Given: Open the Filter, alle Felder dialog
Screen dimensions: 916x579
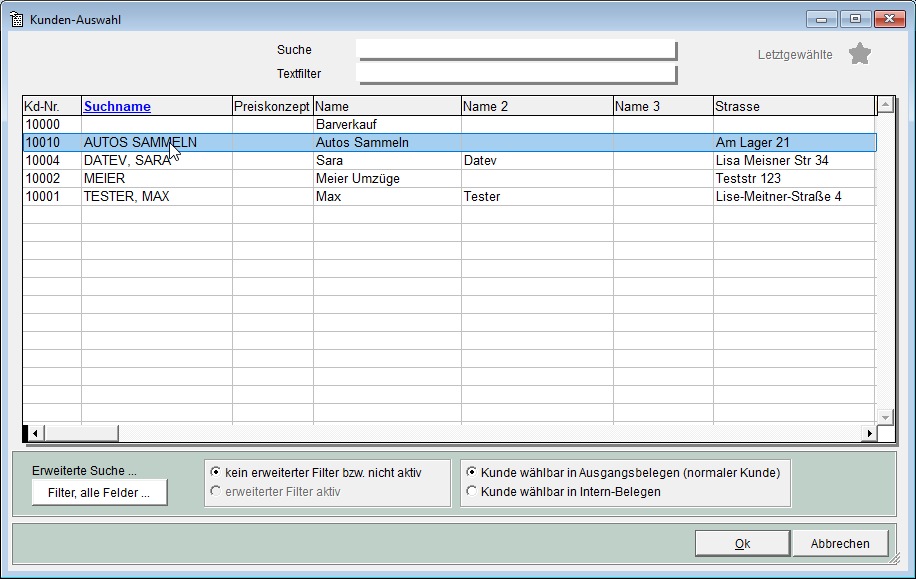Looking at the screenshot, I should tap(99, 493).
